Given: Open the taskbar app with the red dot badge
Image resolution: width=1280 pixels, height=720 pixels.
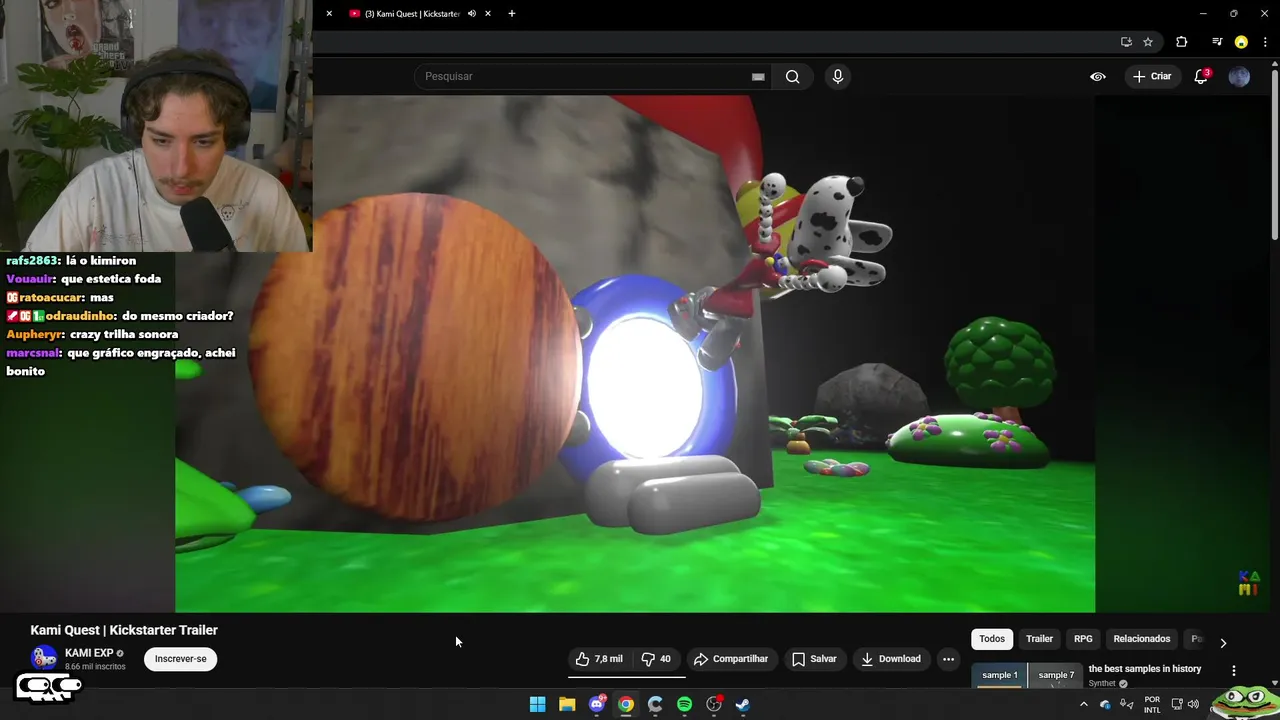Looking at the screenshot, I should coord(714,704).
